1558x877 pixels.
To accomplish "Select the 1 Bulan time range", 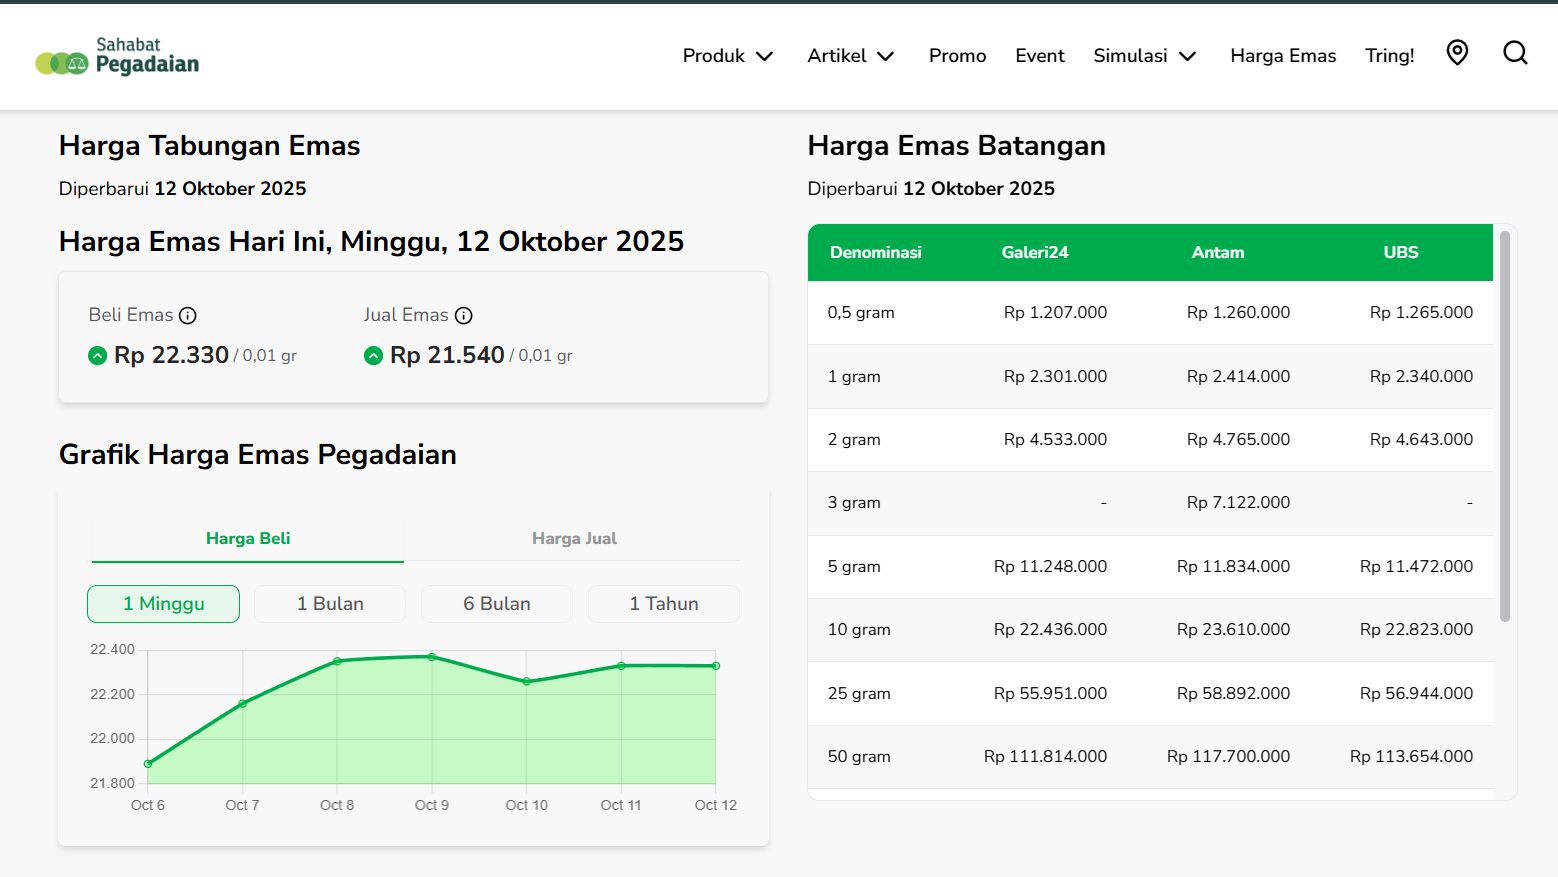I will (x=330, y=604).
